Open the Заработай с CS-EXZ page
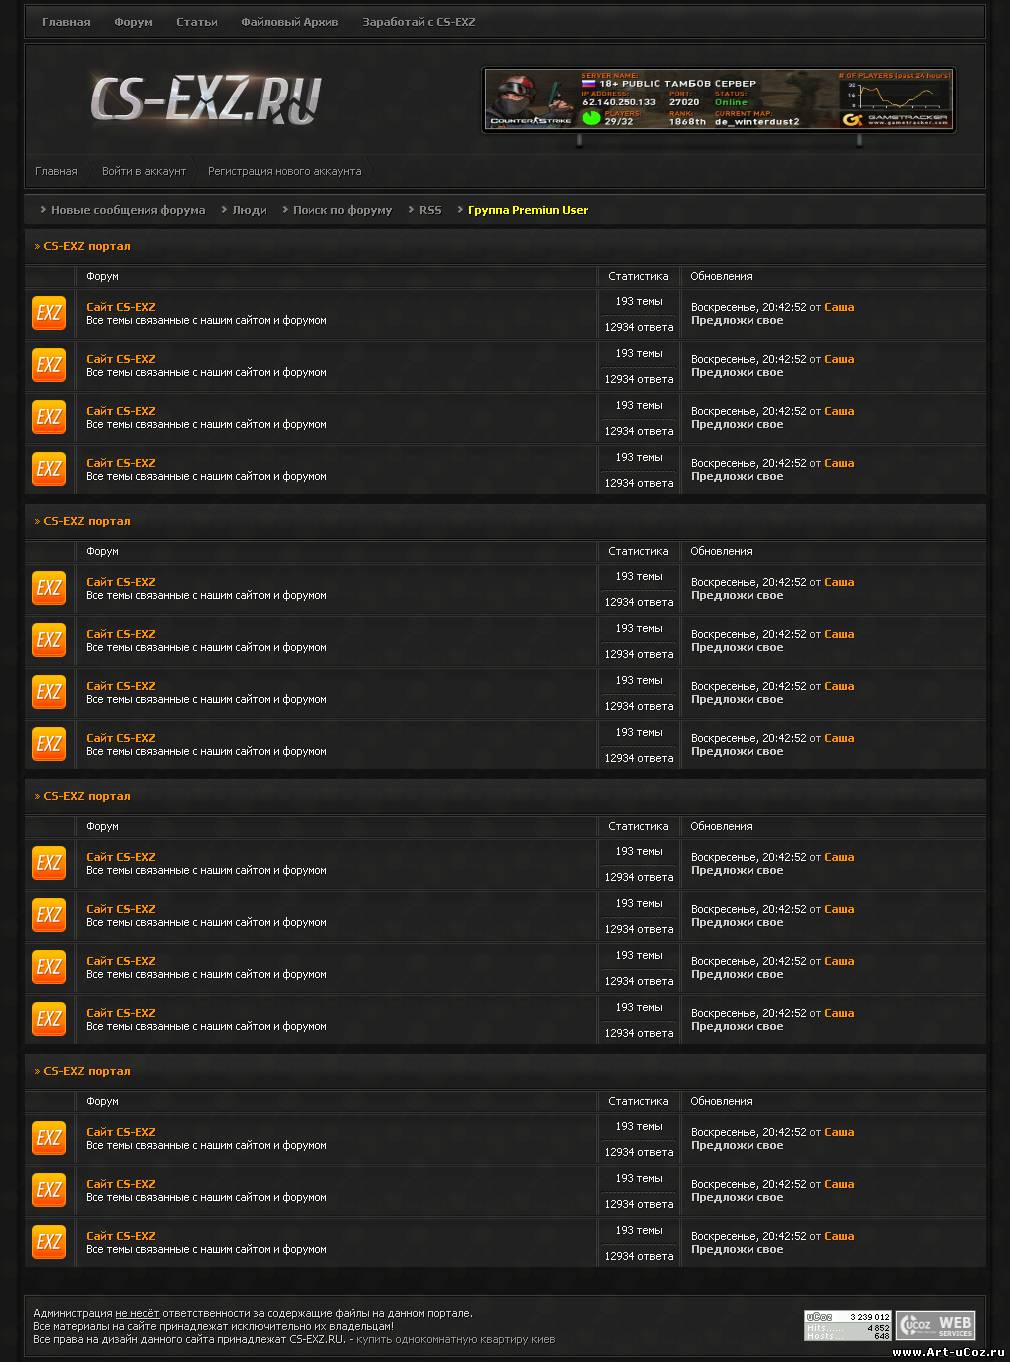Image resolution: width=1010 pixels, height=1362 pixels. coord(419,22)
